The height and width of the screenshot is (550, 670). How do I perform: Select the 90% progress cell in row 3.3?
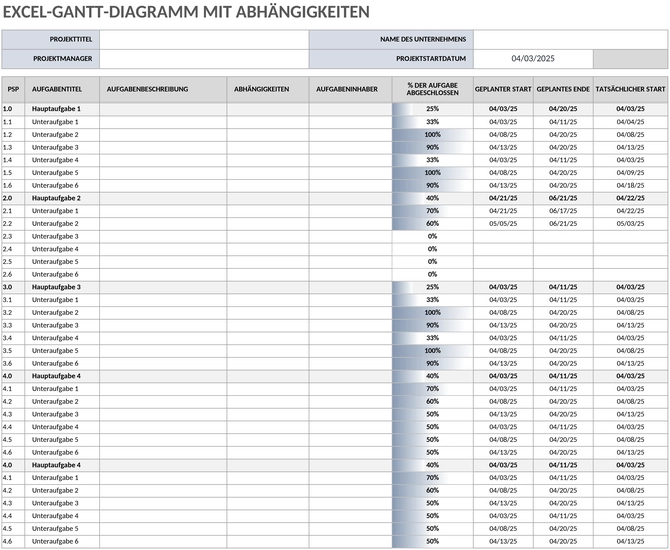(x=432, y=325)
